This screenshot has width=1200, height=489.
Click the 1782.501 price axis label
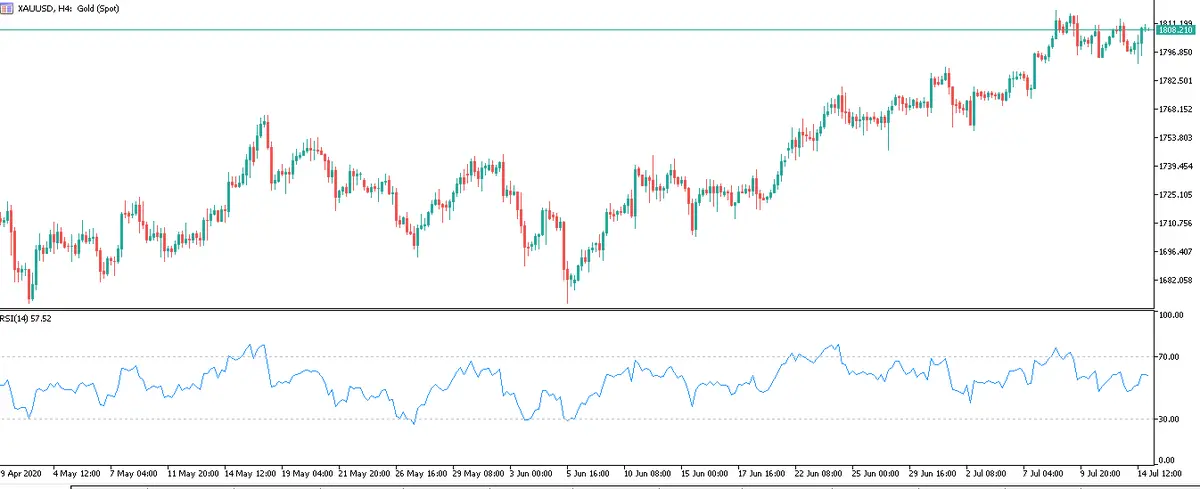(x=1174, y=81)
